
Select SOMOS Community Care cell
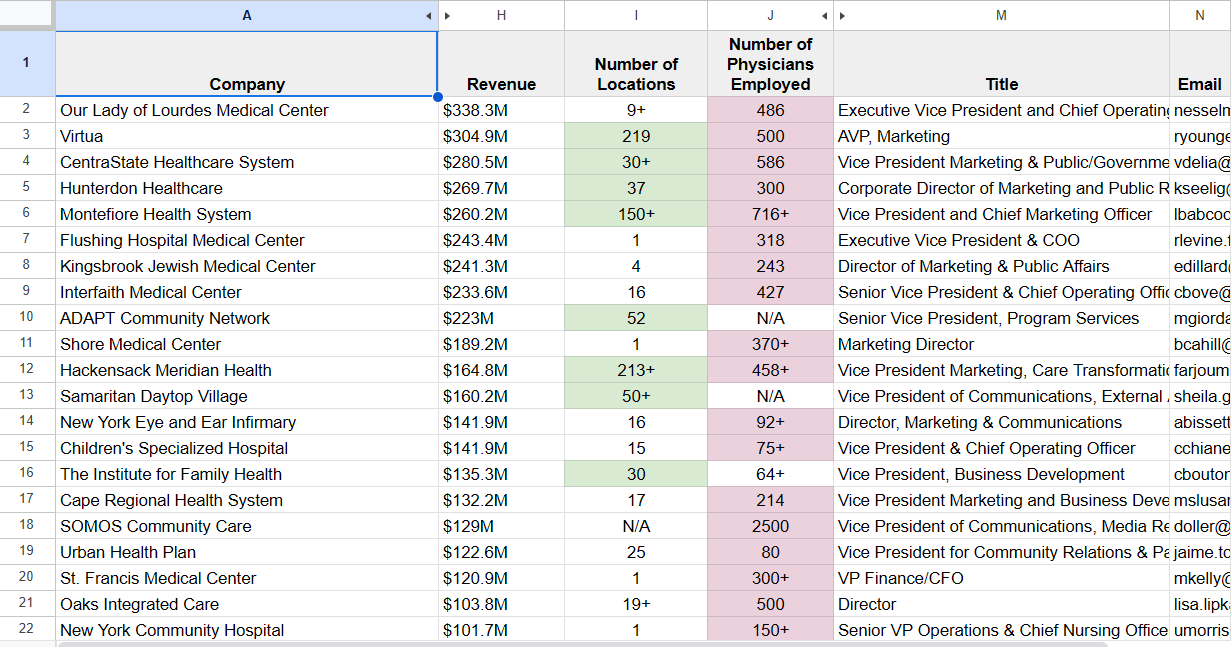tap(247, 526)
